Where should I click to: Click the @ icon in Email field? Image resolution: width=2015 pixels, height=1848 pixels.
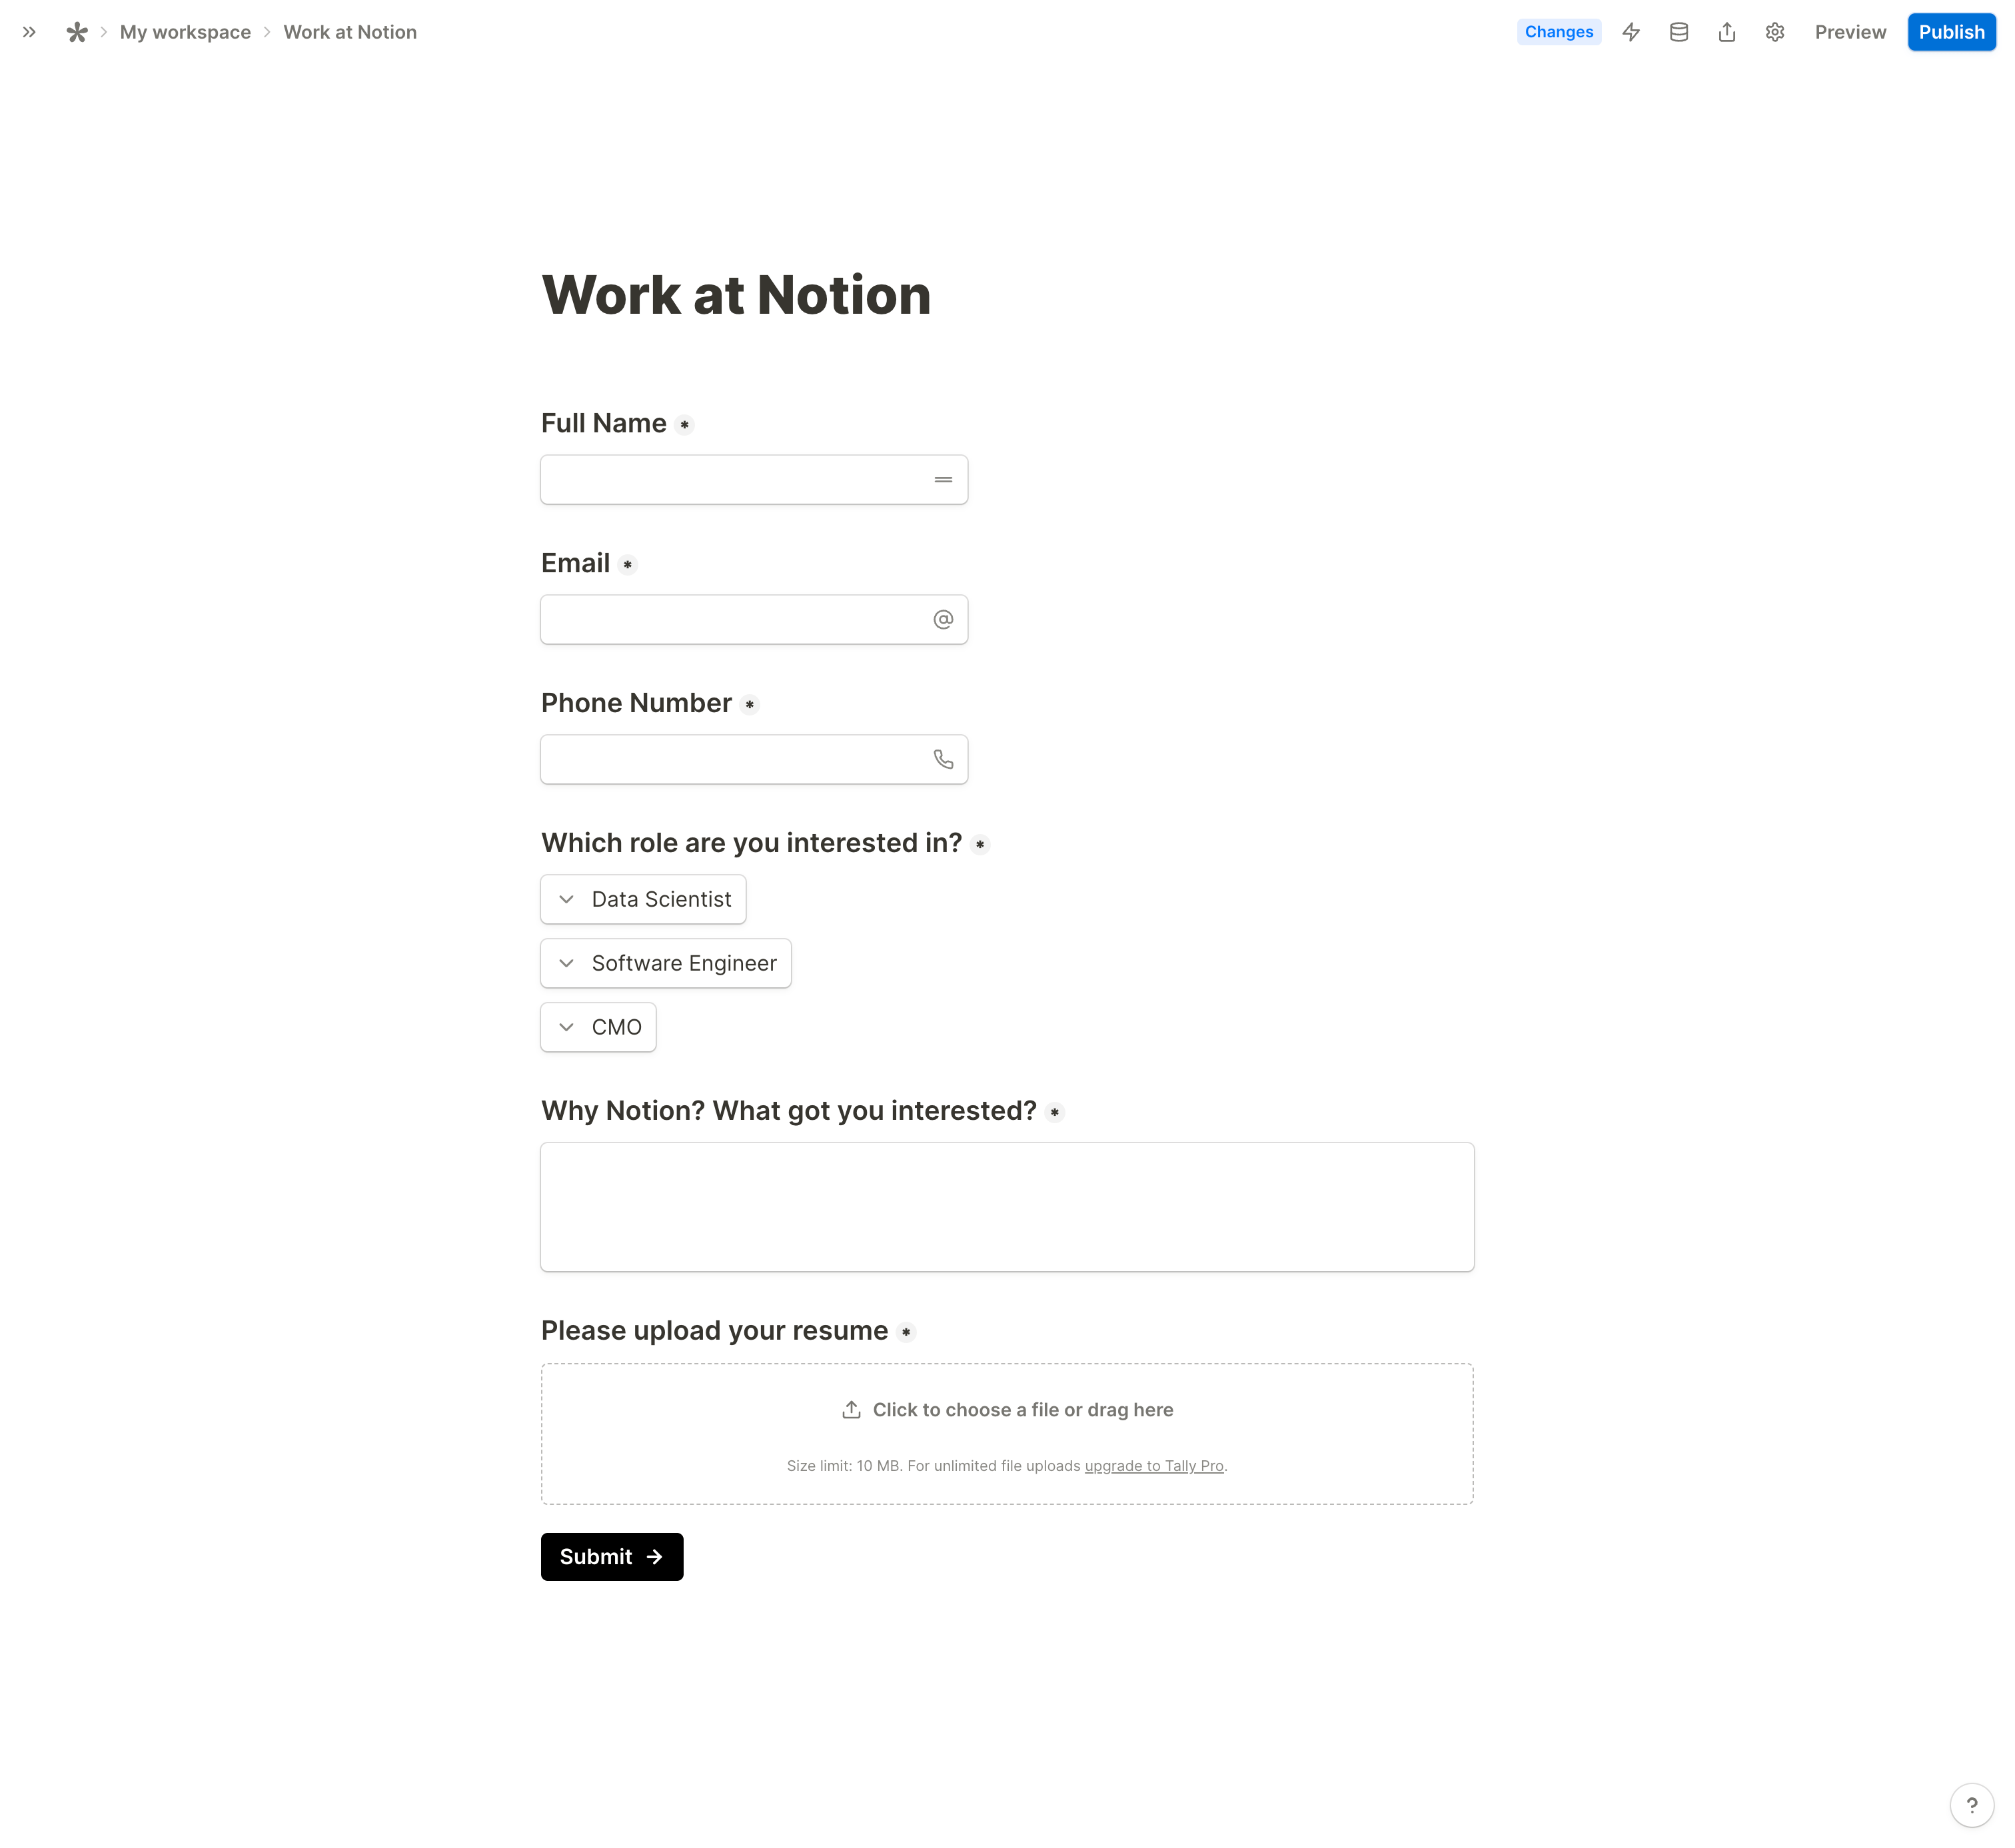tap(943, 620)
